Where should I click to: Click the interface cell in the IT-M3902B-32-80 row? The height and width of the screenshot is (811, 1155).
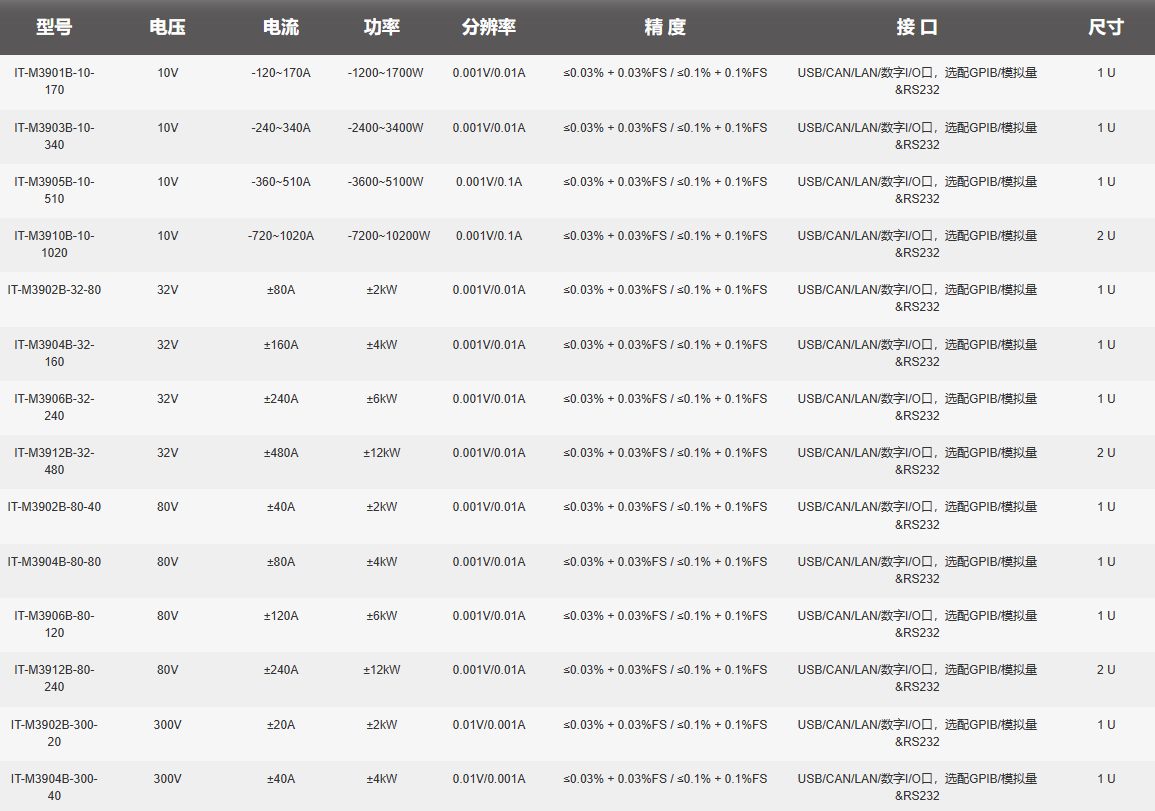(917, 298)
